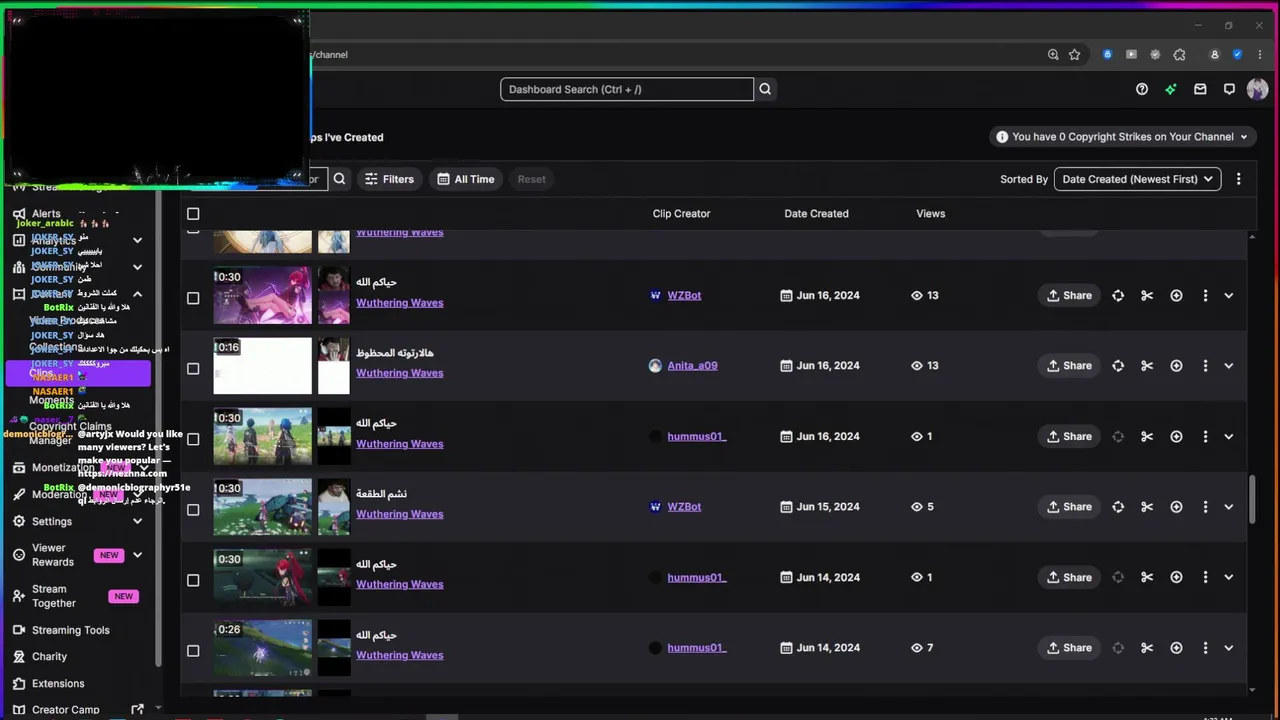Click the Dashboard Search input field

tap(627, 89)
